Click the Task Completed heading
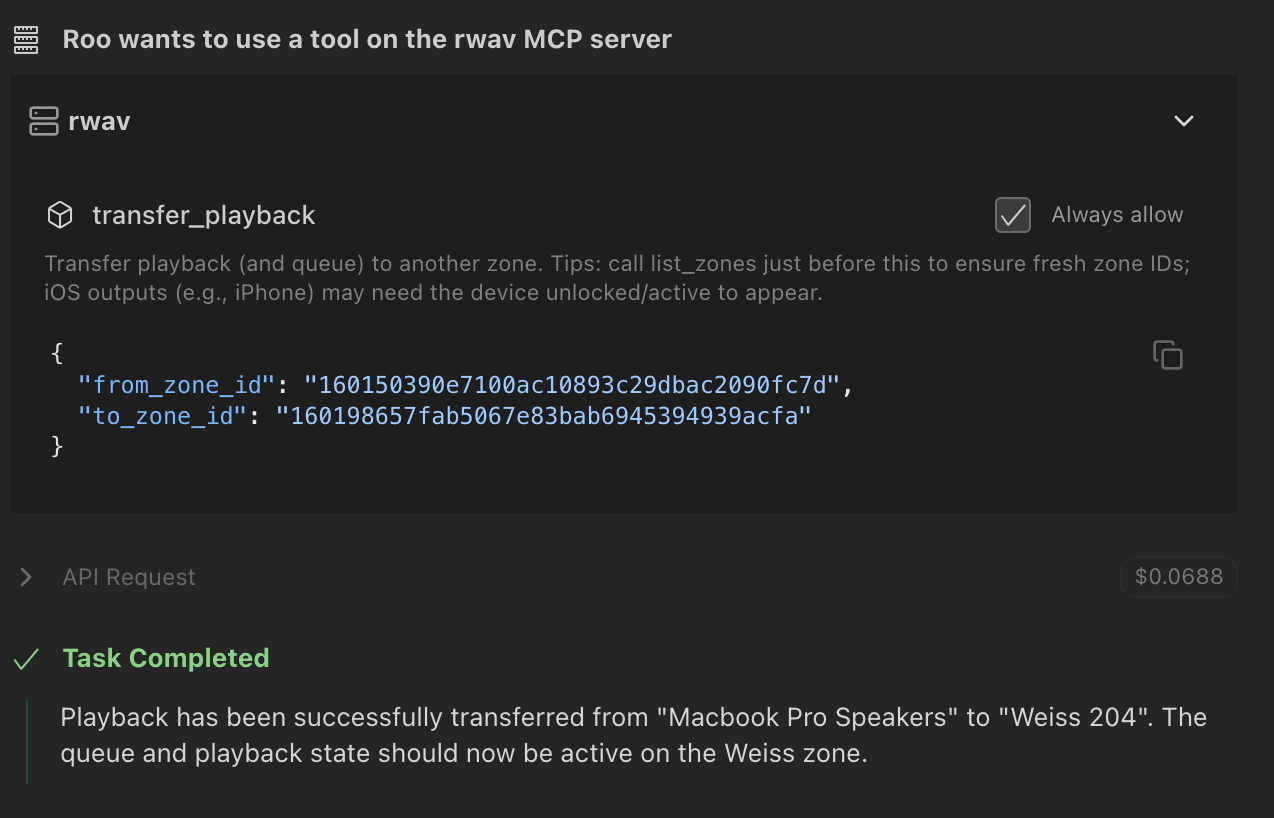Viewport: 1274px width, 818px height. tap(166, 658)
